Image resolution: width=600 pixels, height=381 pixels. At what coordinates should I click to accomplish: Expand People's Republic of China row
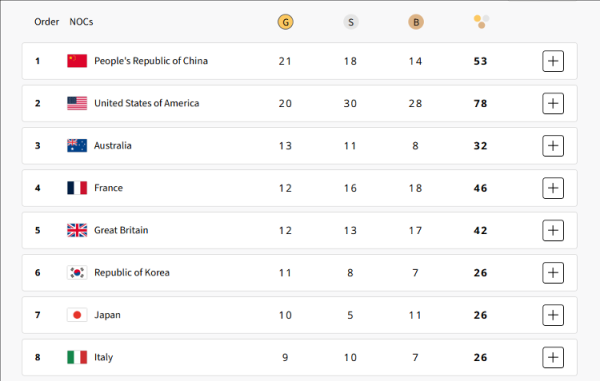coord(553,61)
